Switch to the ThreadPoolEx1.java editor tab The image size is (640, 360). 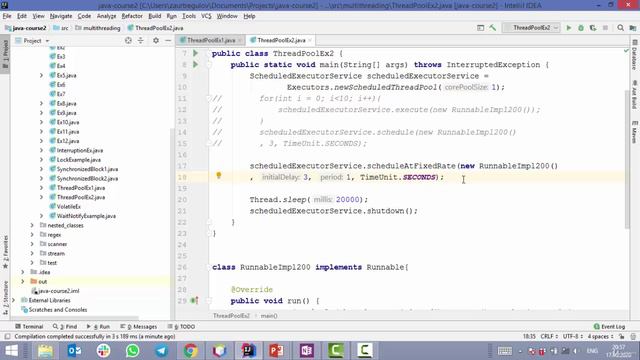(x=211, y=40)
